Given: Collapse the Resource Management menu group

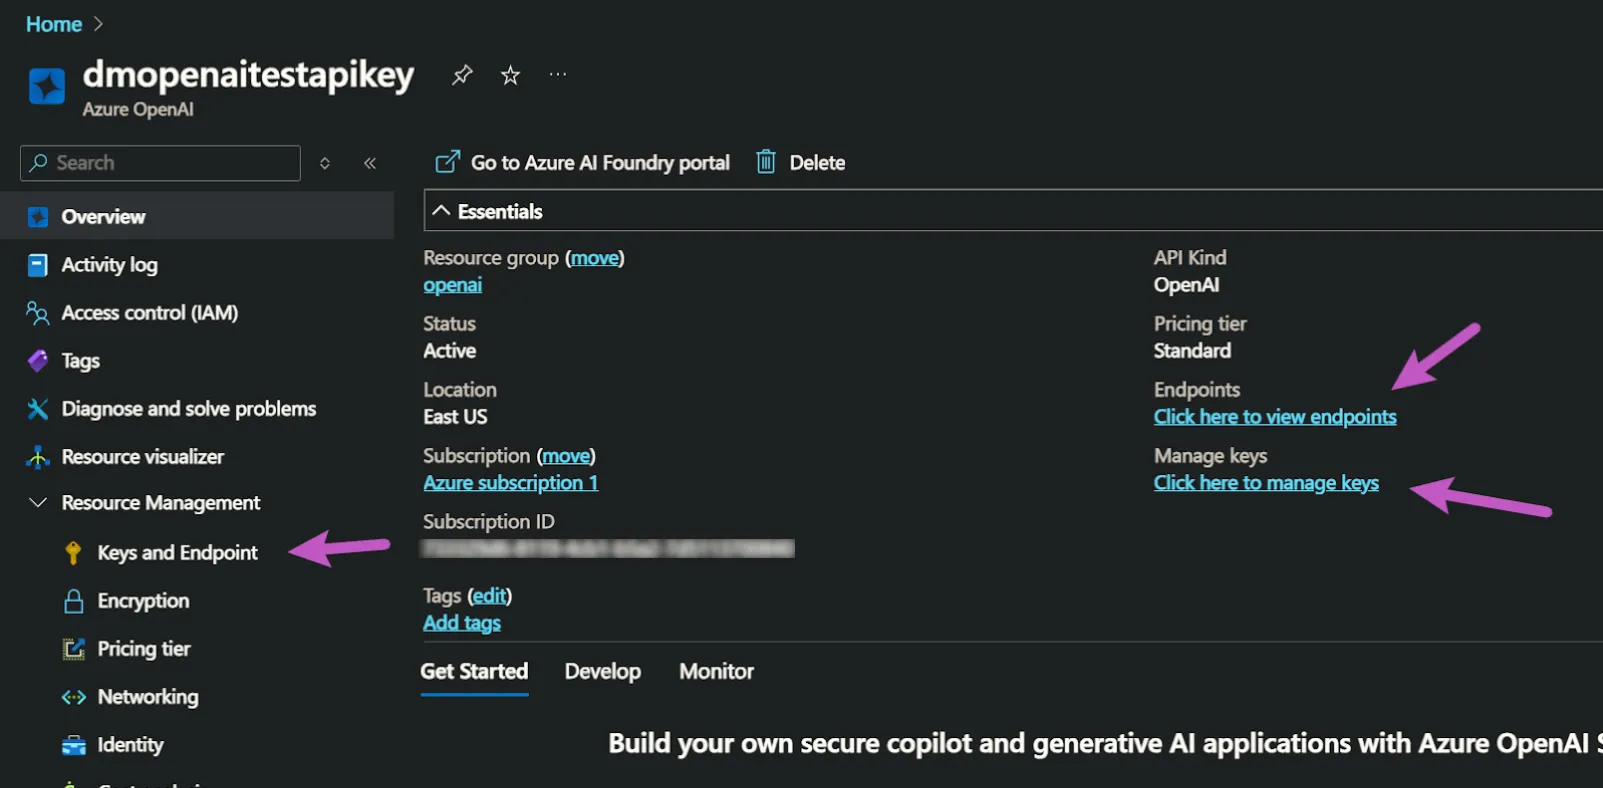Looking at the screenshot, I should point(38,502).
